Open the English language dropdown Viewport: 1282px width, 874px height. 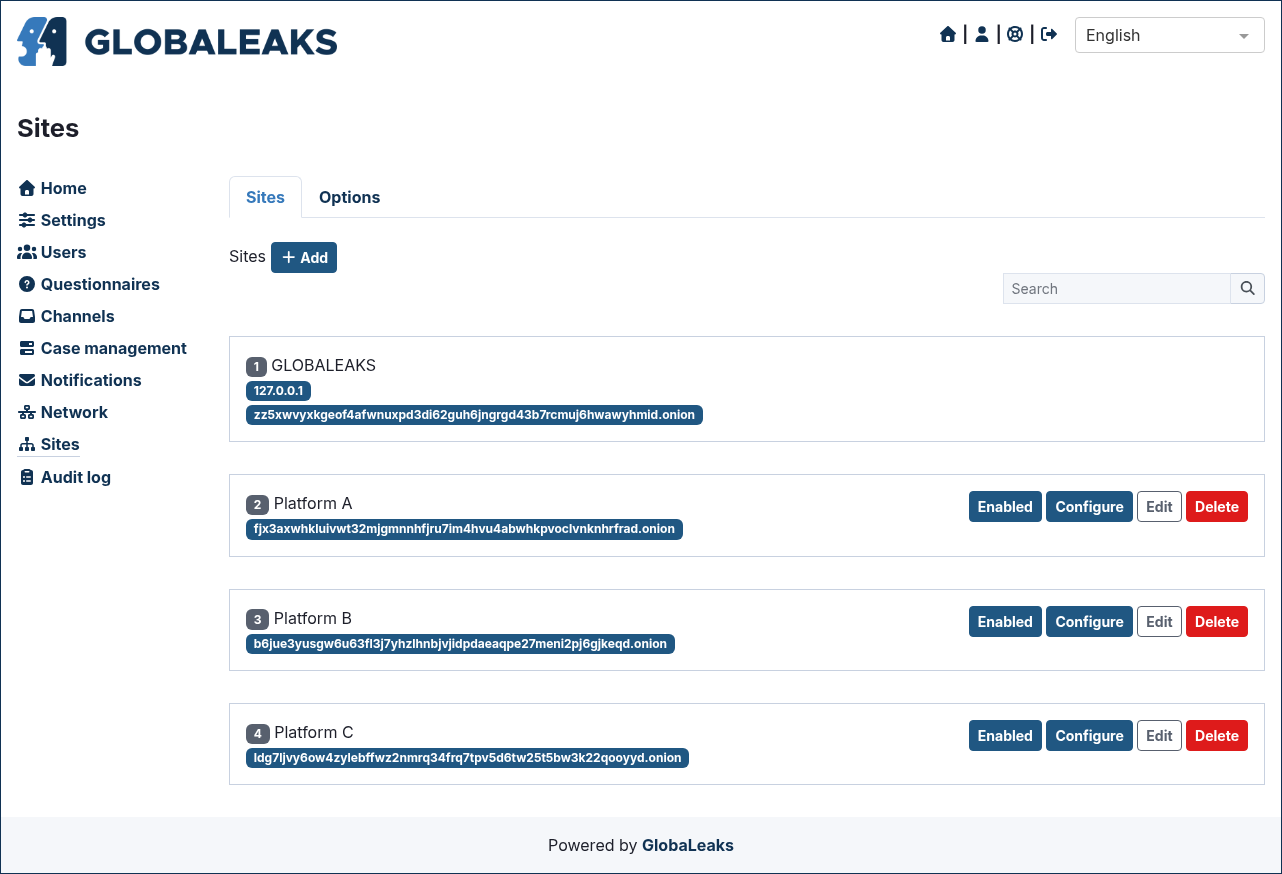coord(1169,35)
